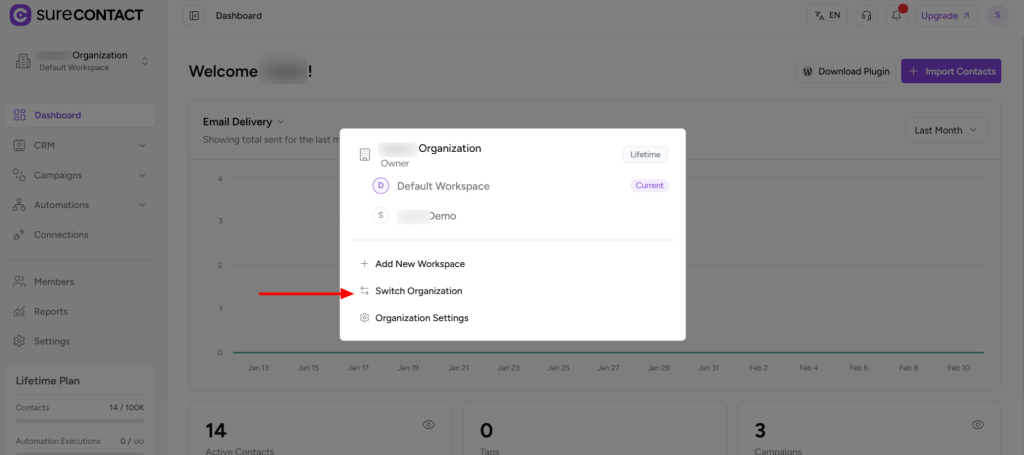The image size is (1024, 455).
Task: Open the user avatar S menu
Action: [998, 16]
